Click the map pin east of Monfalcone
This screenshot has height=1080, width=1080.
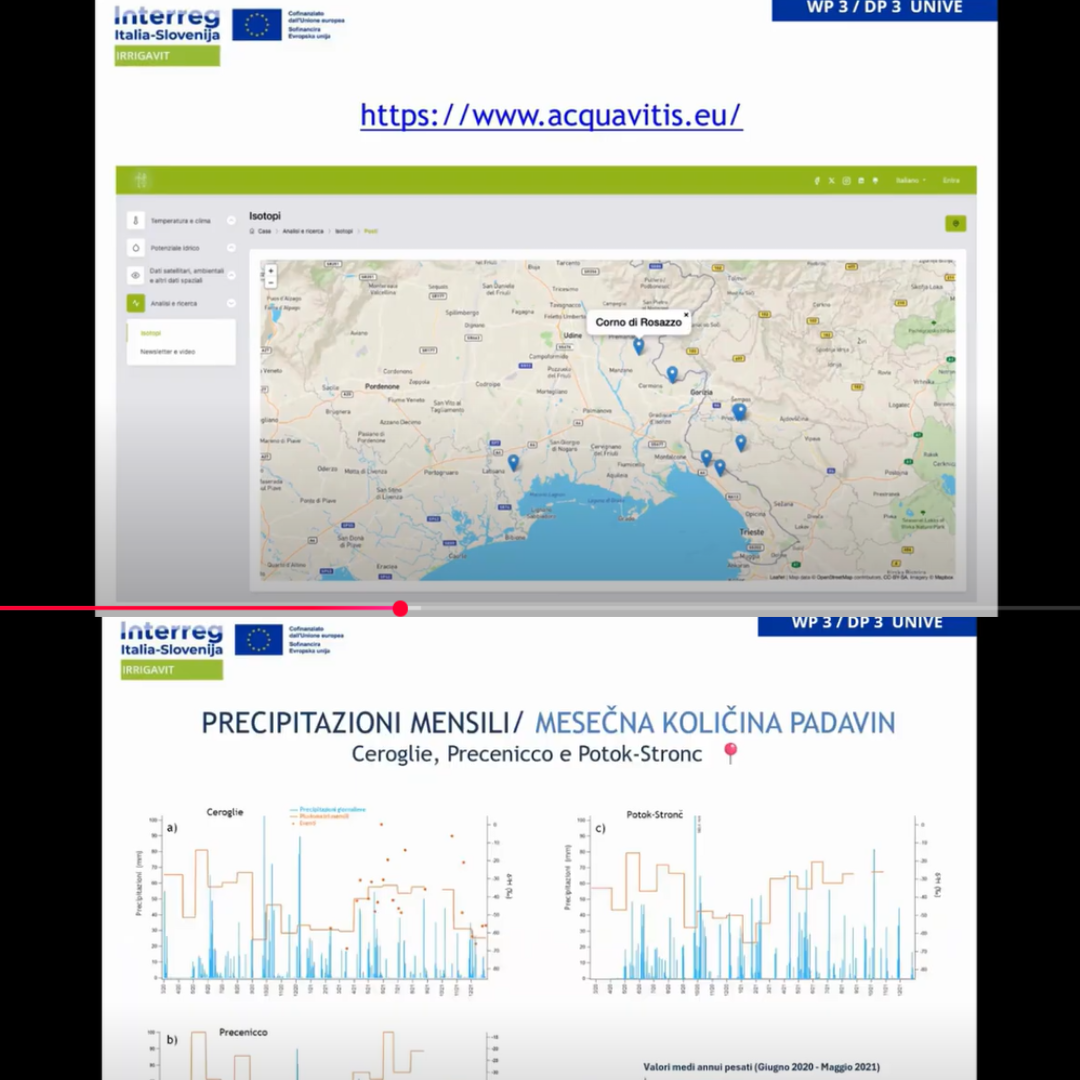(706, 458)
